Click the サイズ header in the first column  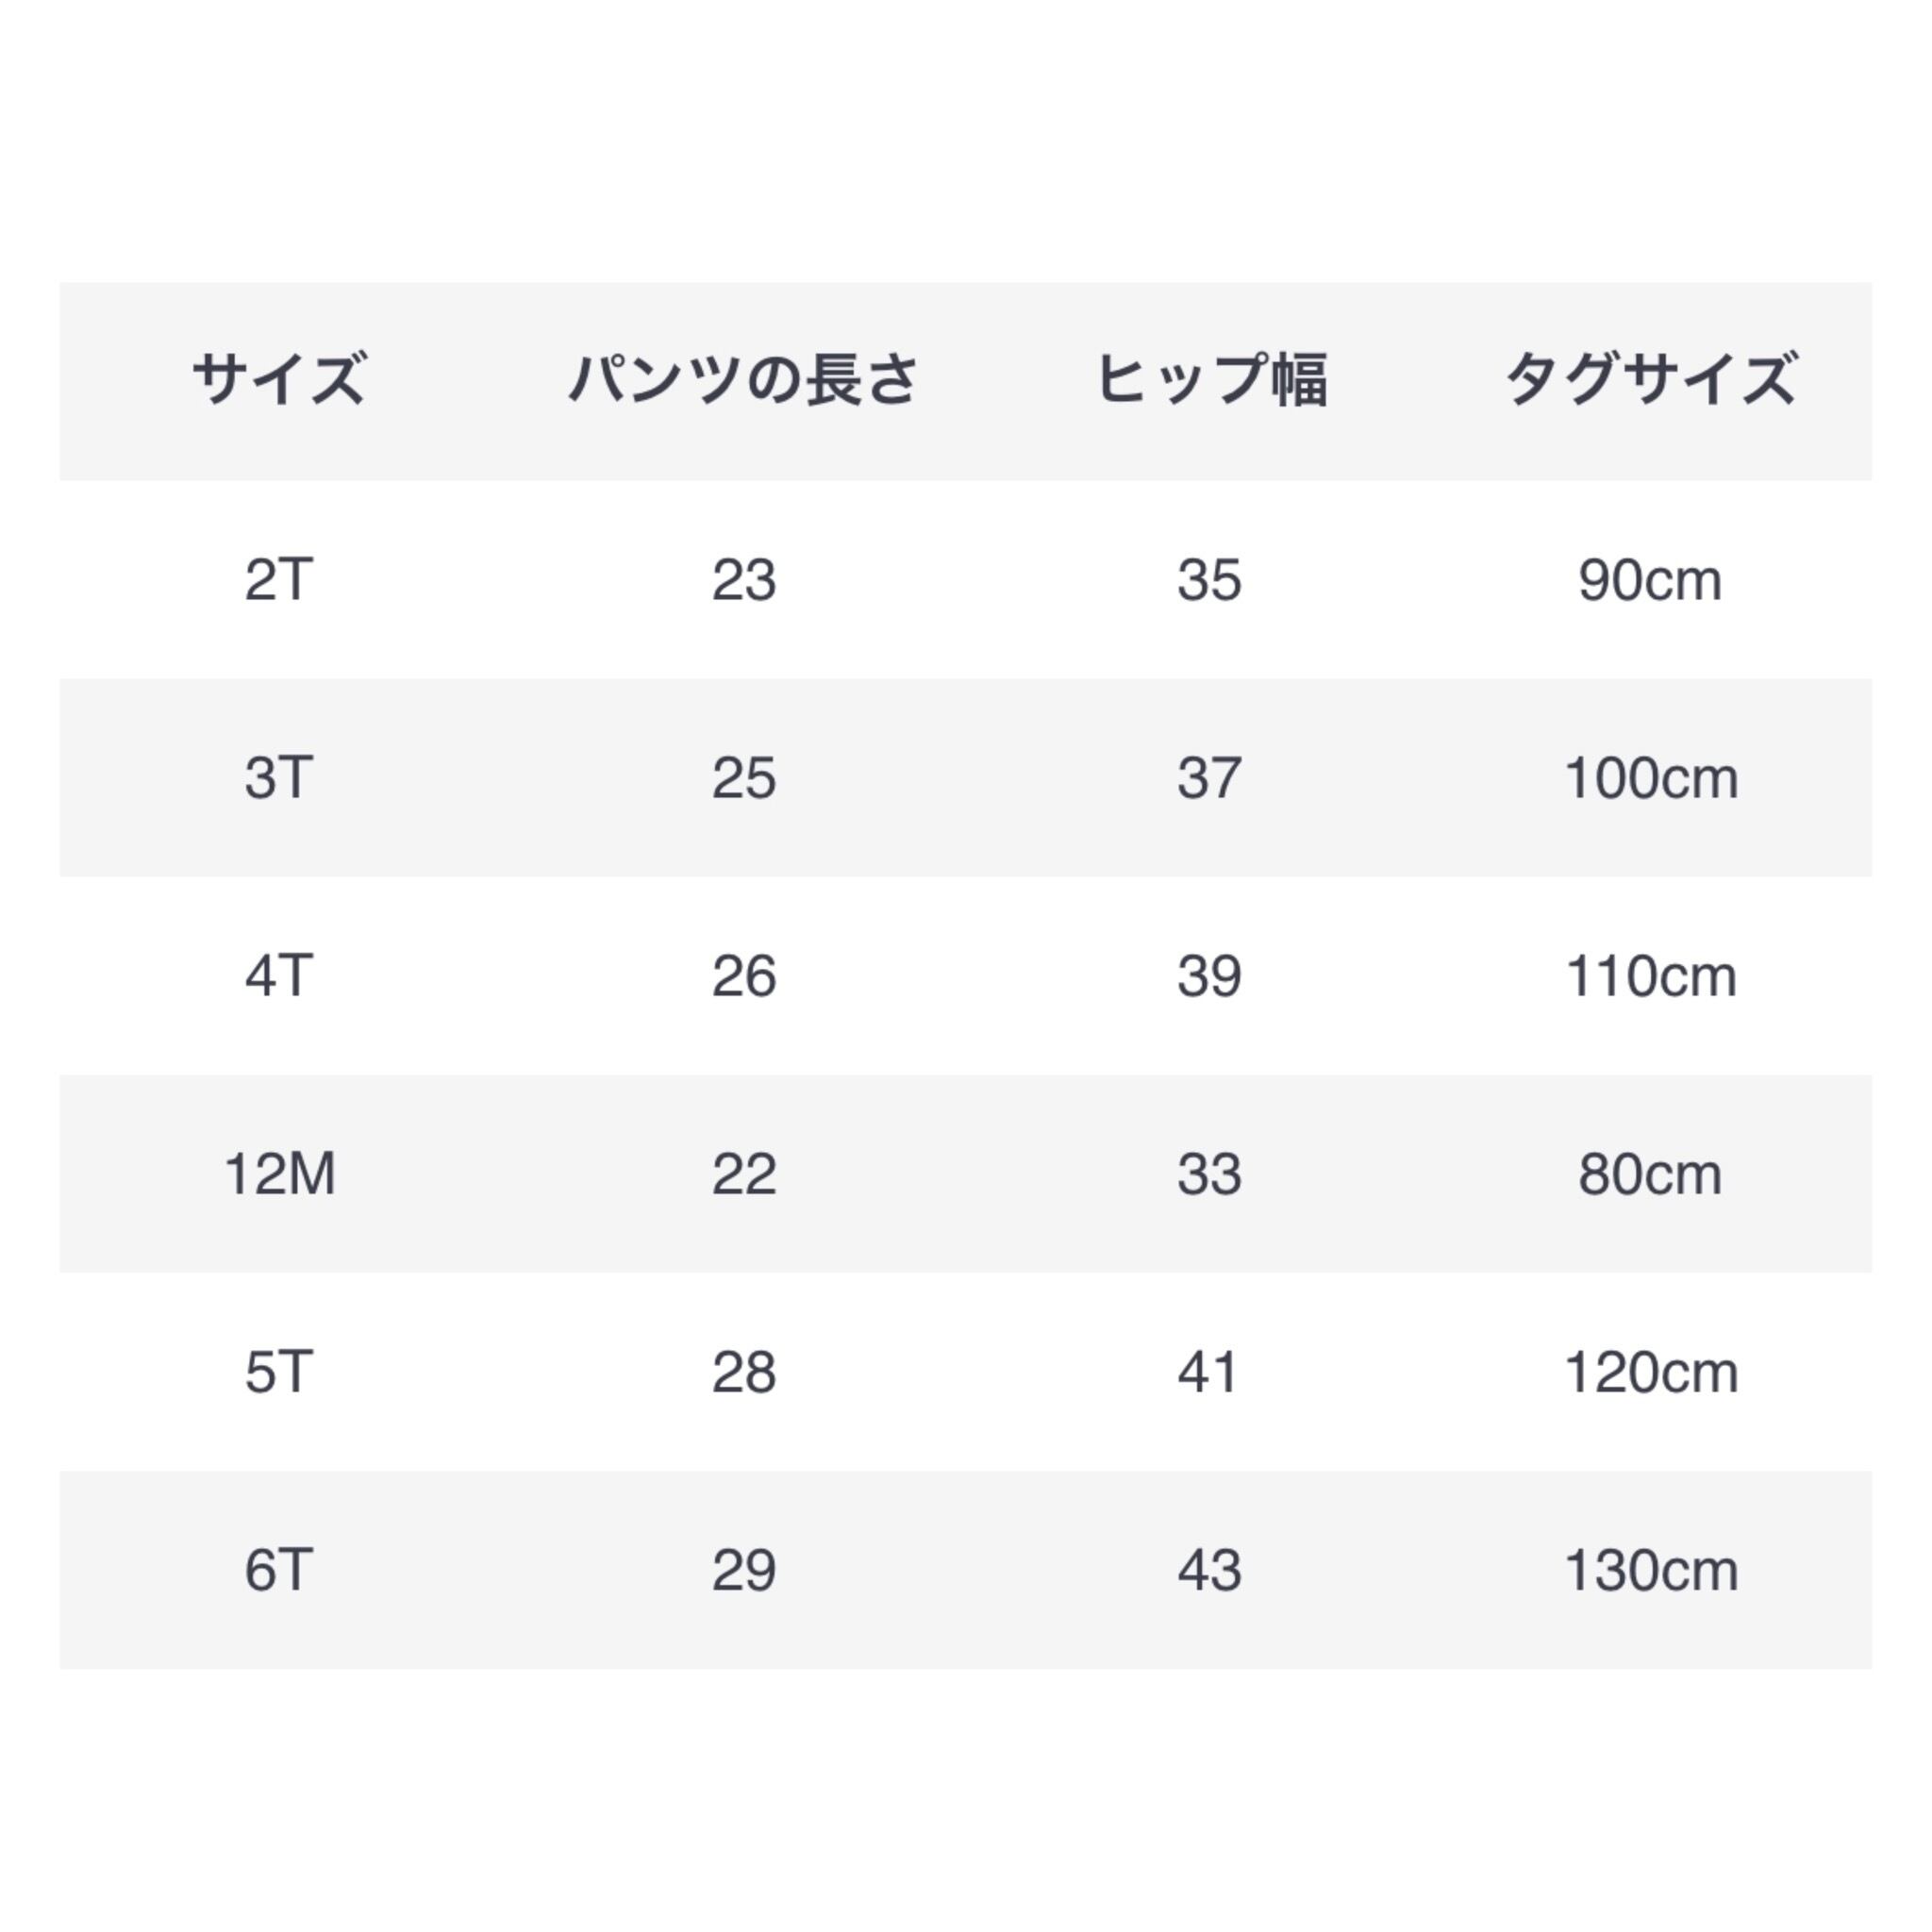click(279, 380)
